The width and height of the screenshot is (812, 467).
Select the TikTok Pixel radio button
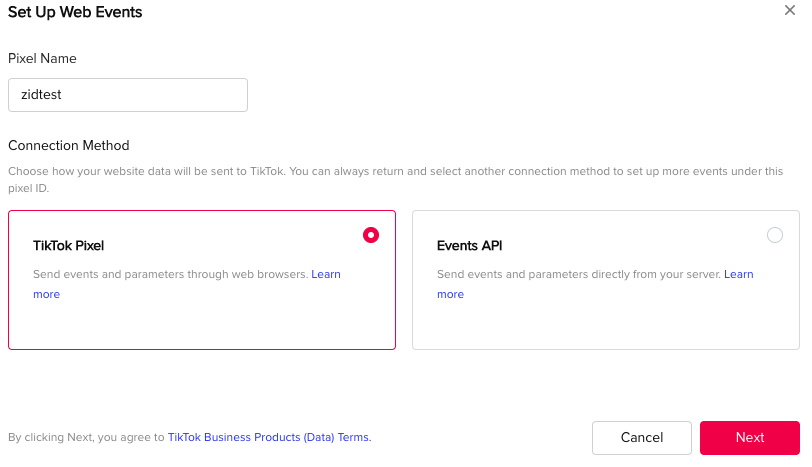371,235
